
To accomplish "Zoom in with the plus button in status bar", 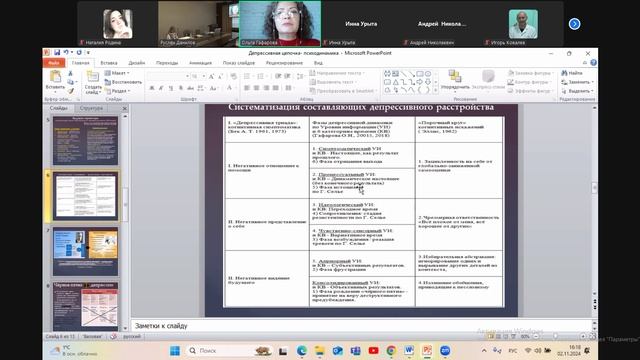I will click(583, 336).
